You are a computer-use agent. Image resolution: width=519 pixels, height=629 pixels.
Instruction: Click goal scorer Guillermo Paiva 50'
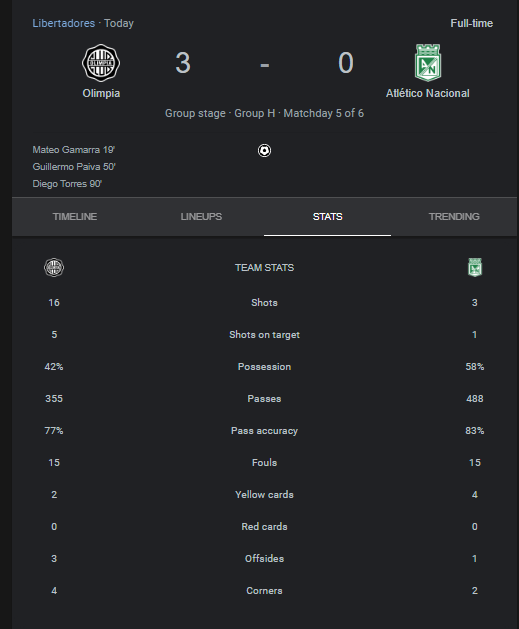pos(74,166)
